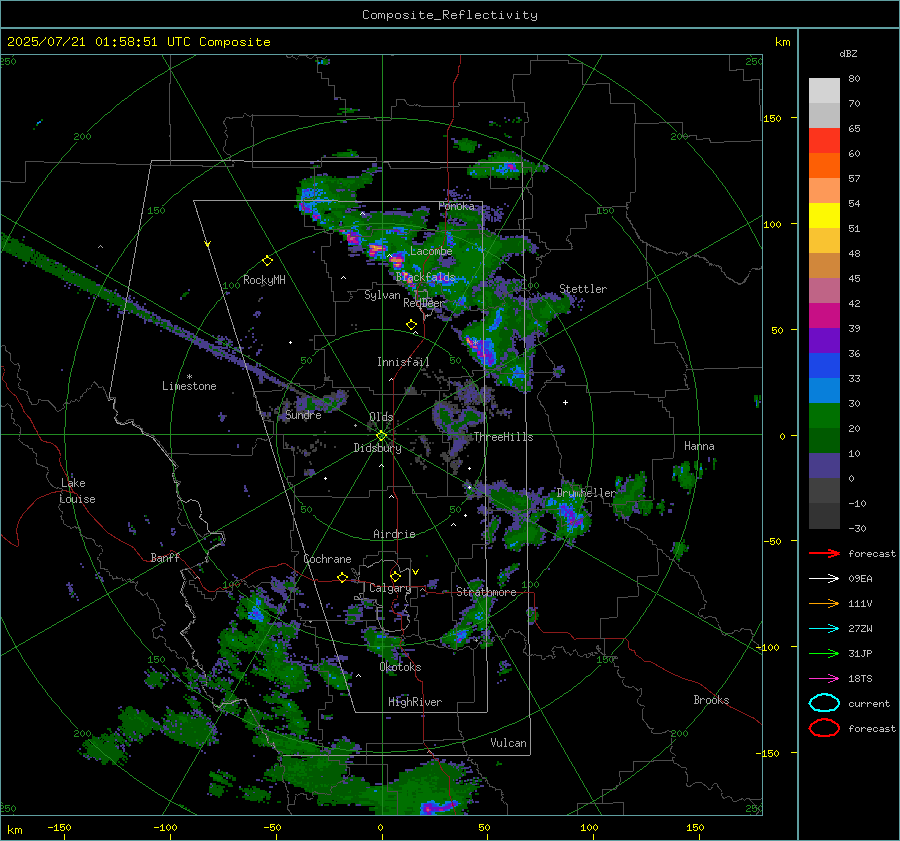Click the Hanna city label
This screenshot has width=900, height=841.
click(x=699, y=446)
